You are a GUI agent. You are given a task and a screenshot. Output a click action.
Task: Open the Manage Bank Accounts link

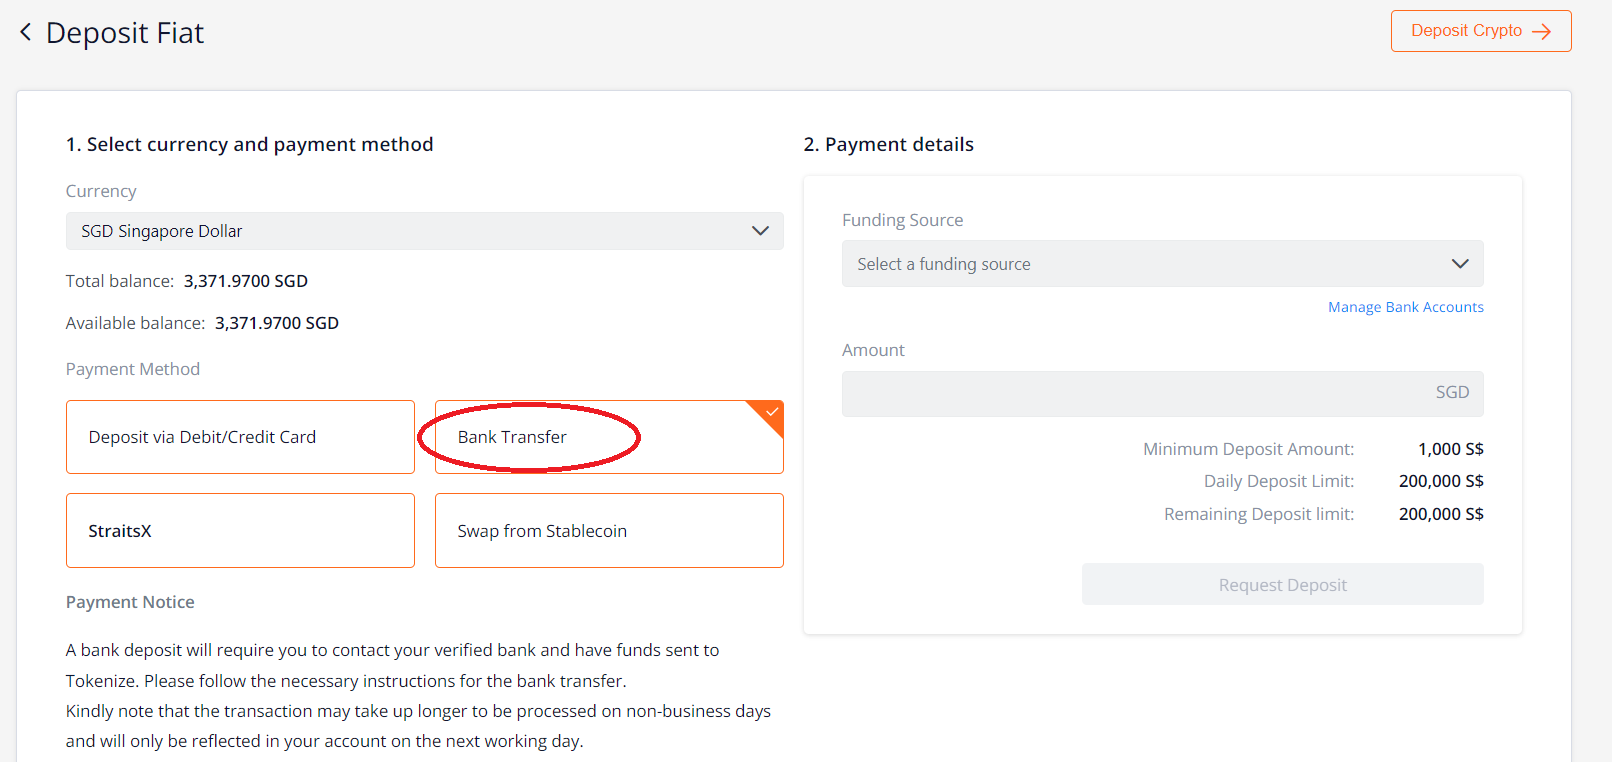pos(1406,307)
